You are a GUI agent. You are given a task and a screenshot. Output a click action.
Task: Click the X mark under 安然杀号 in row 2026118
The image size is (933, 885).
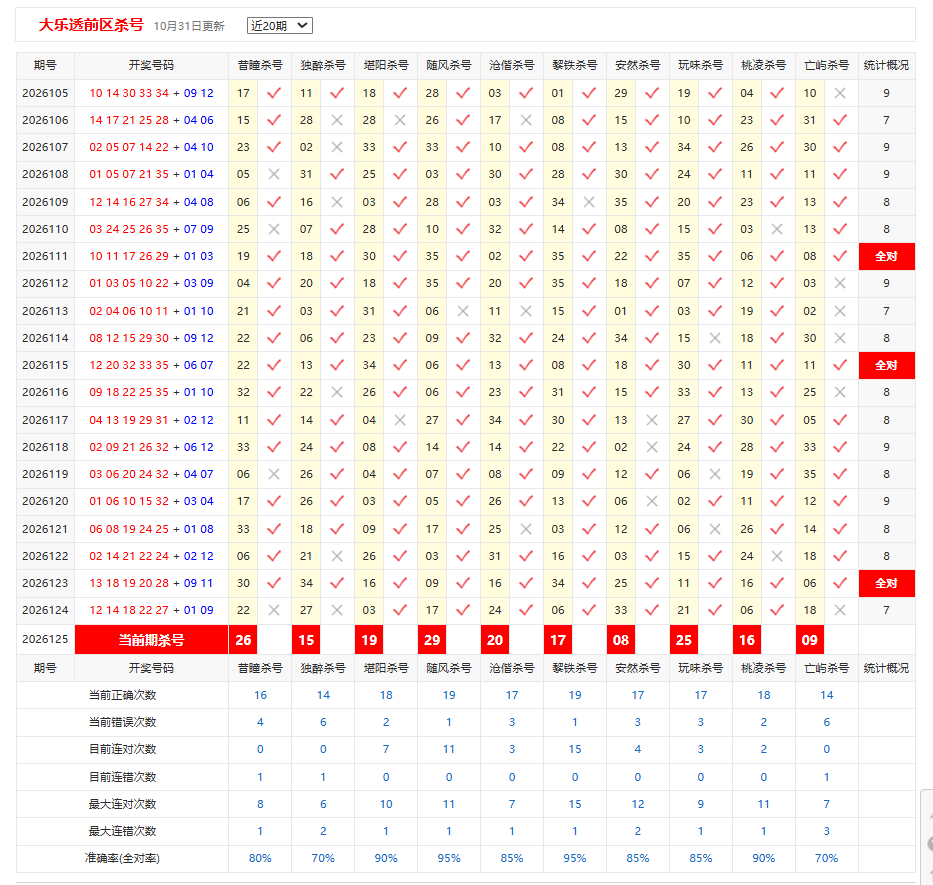[x=652, y=447]
